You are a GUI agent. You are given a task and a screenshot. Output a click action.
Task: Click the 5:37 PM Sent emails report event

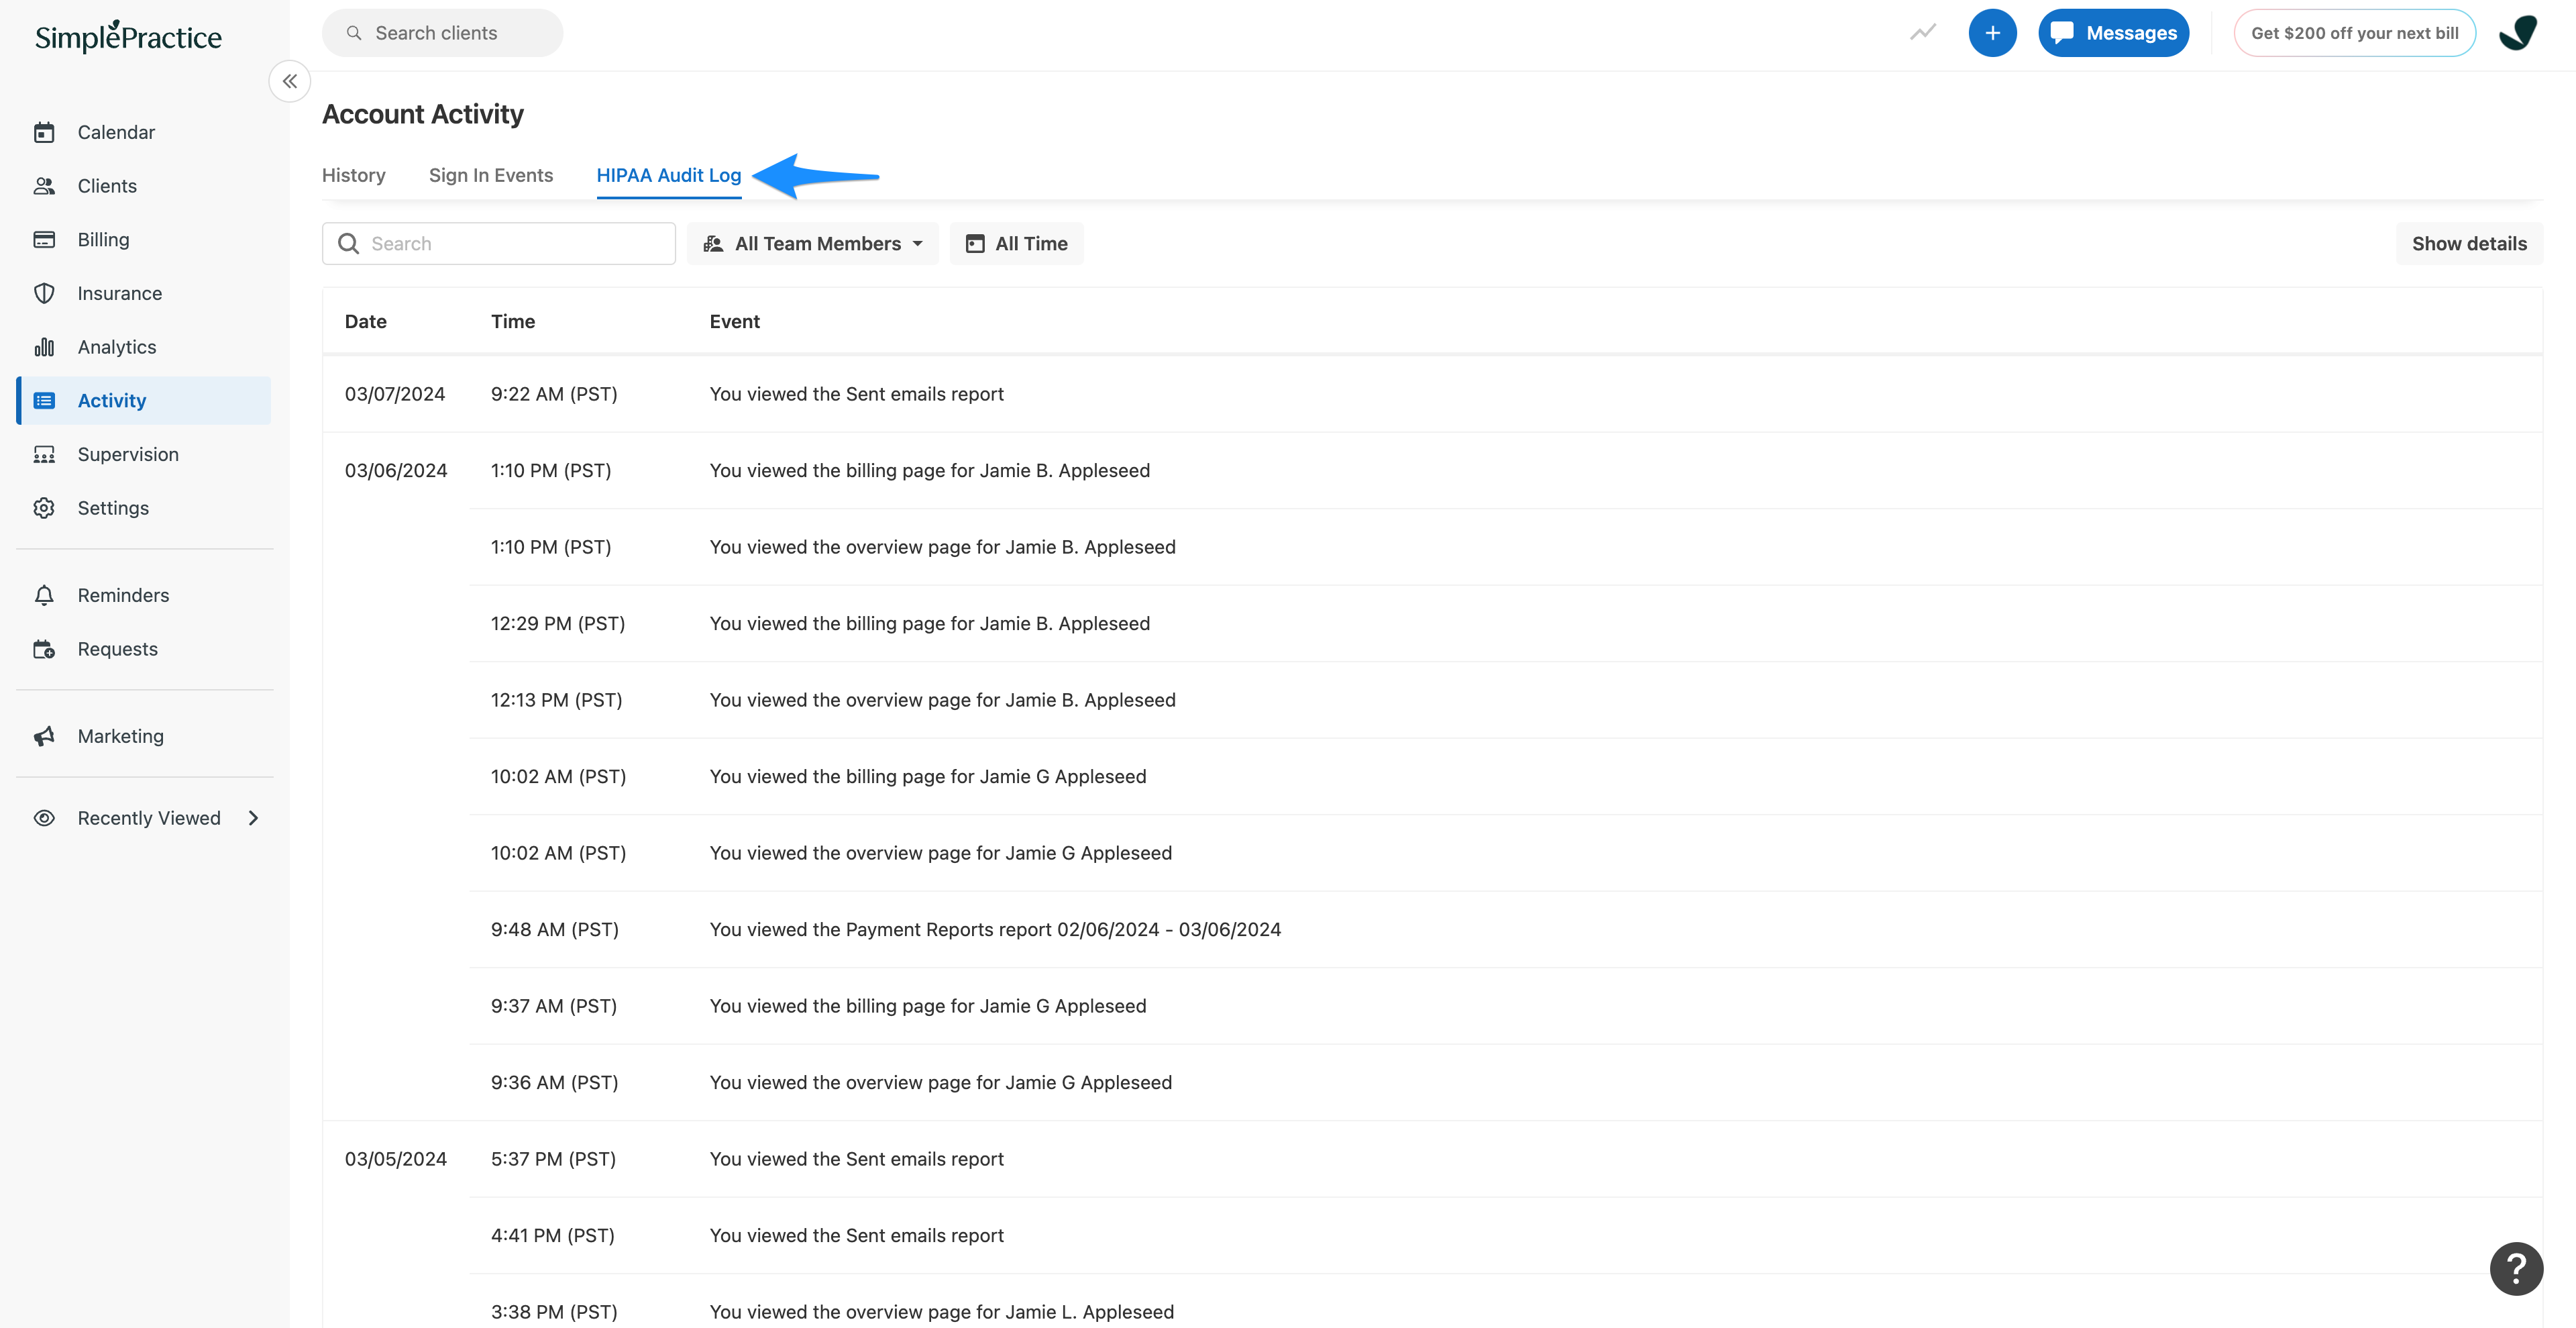tap(857, 1159)
